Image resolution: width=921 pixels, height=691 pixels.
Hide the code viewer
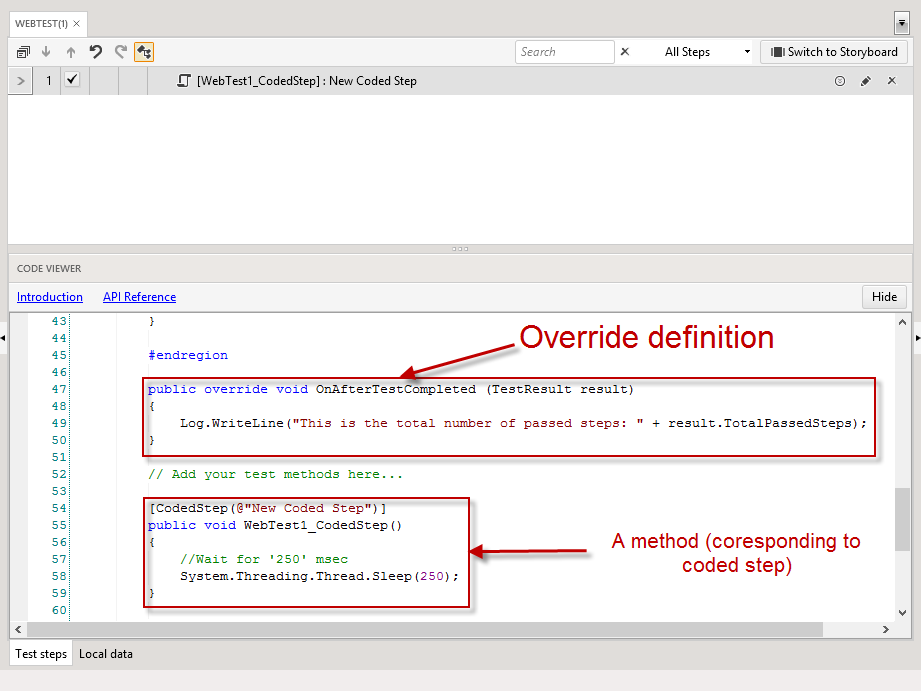tap(884, 297)
